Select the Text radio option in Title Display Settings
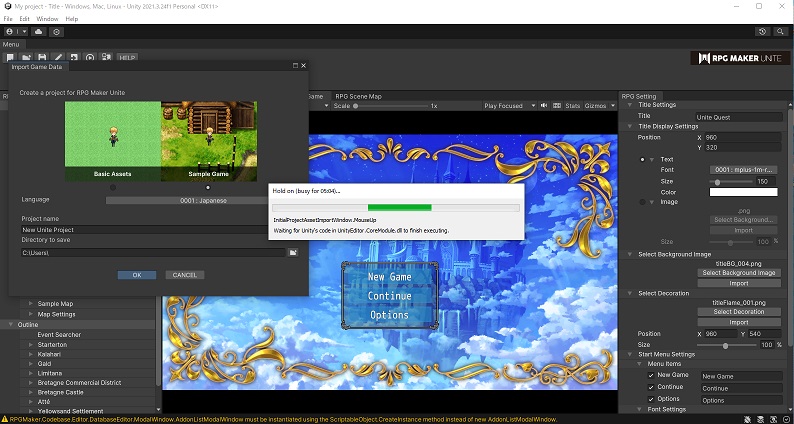This screenshot has width=794, height=424. (643, 160)
